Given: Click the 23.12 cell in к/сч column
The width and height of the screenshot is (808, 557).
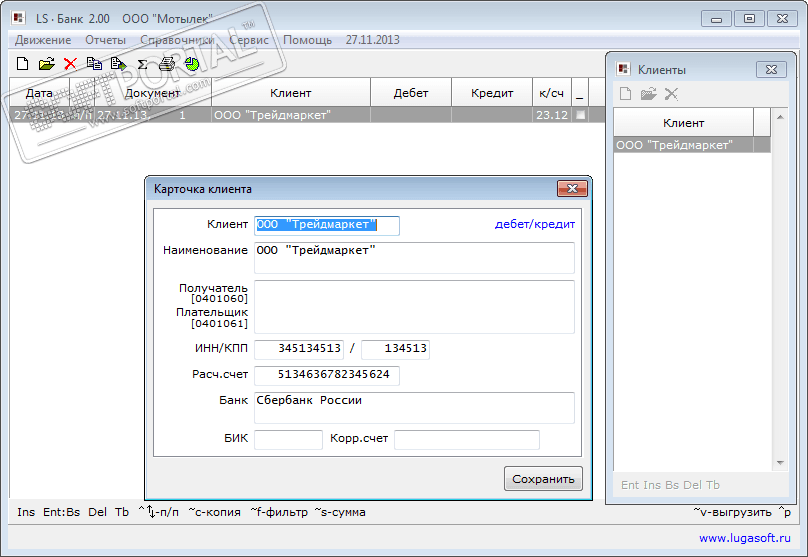Looking at the screenshot, I should pyautogui.click(x=551, y=115).
